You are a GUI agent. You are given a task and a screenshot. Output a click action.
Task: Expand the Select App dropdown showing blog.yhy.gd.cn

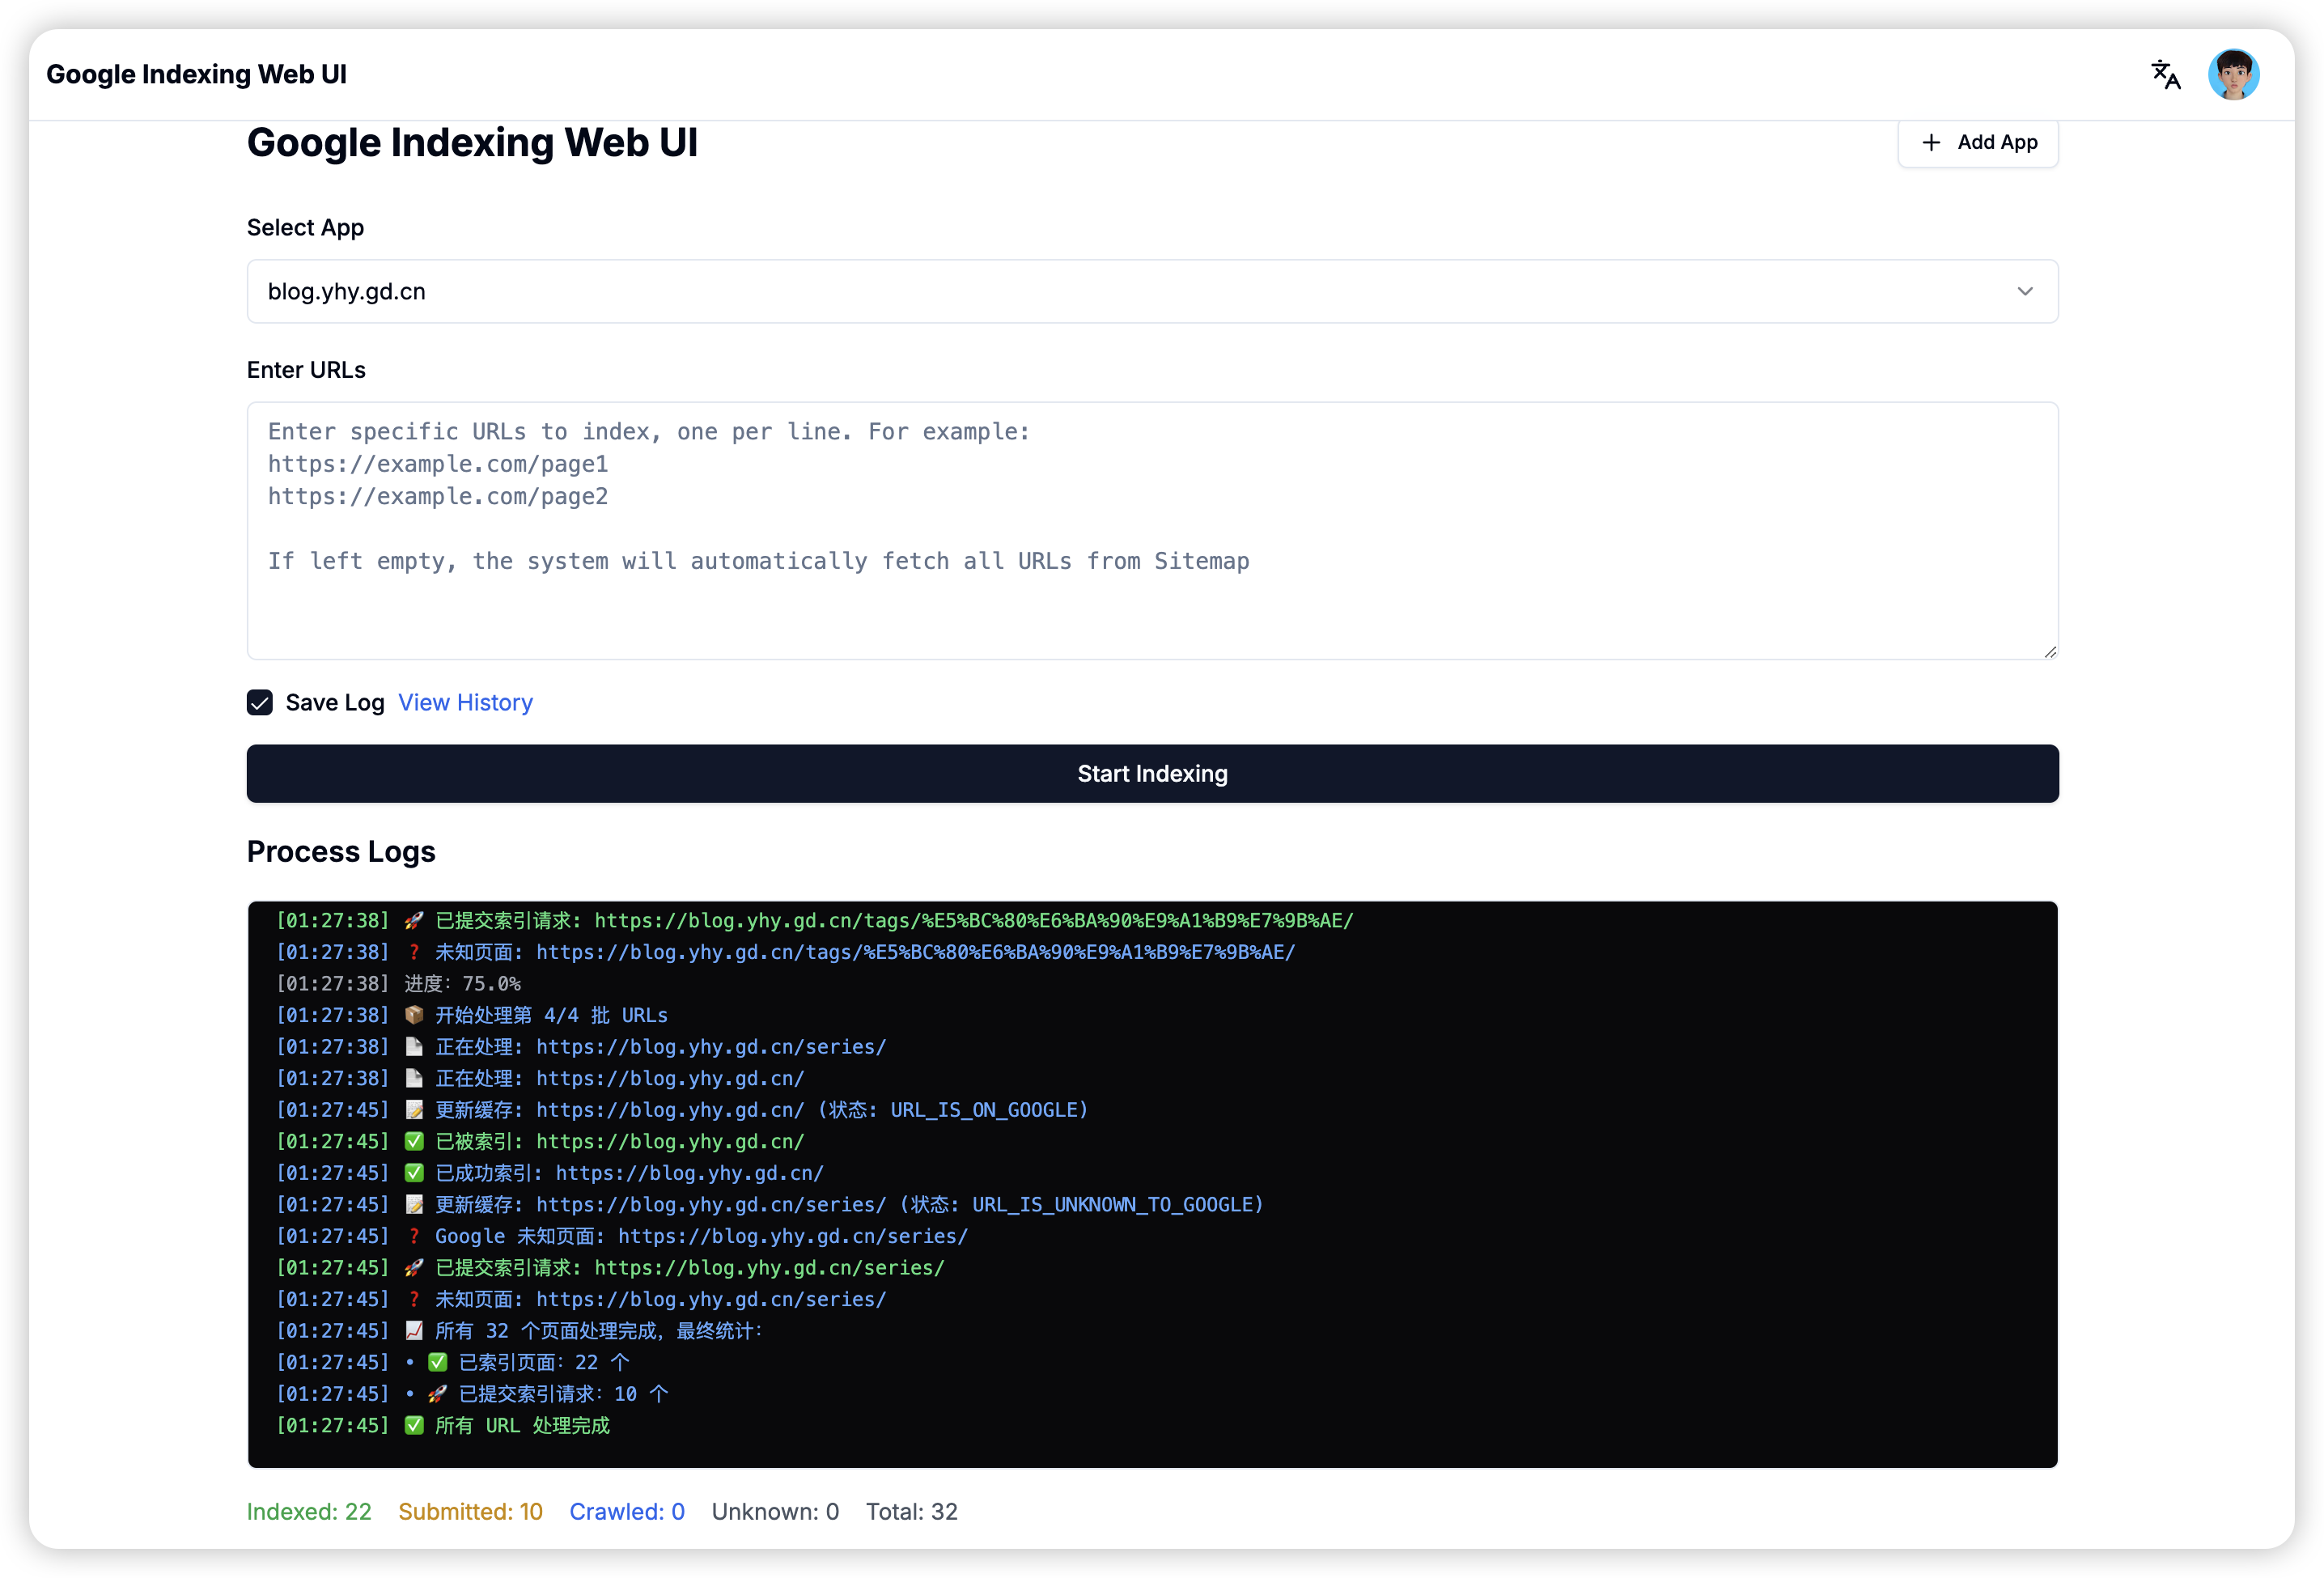click(1152, 291)
